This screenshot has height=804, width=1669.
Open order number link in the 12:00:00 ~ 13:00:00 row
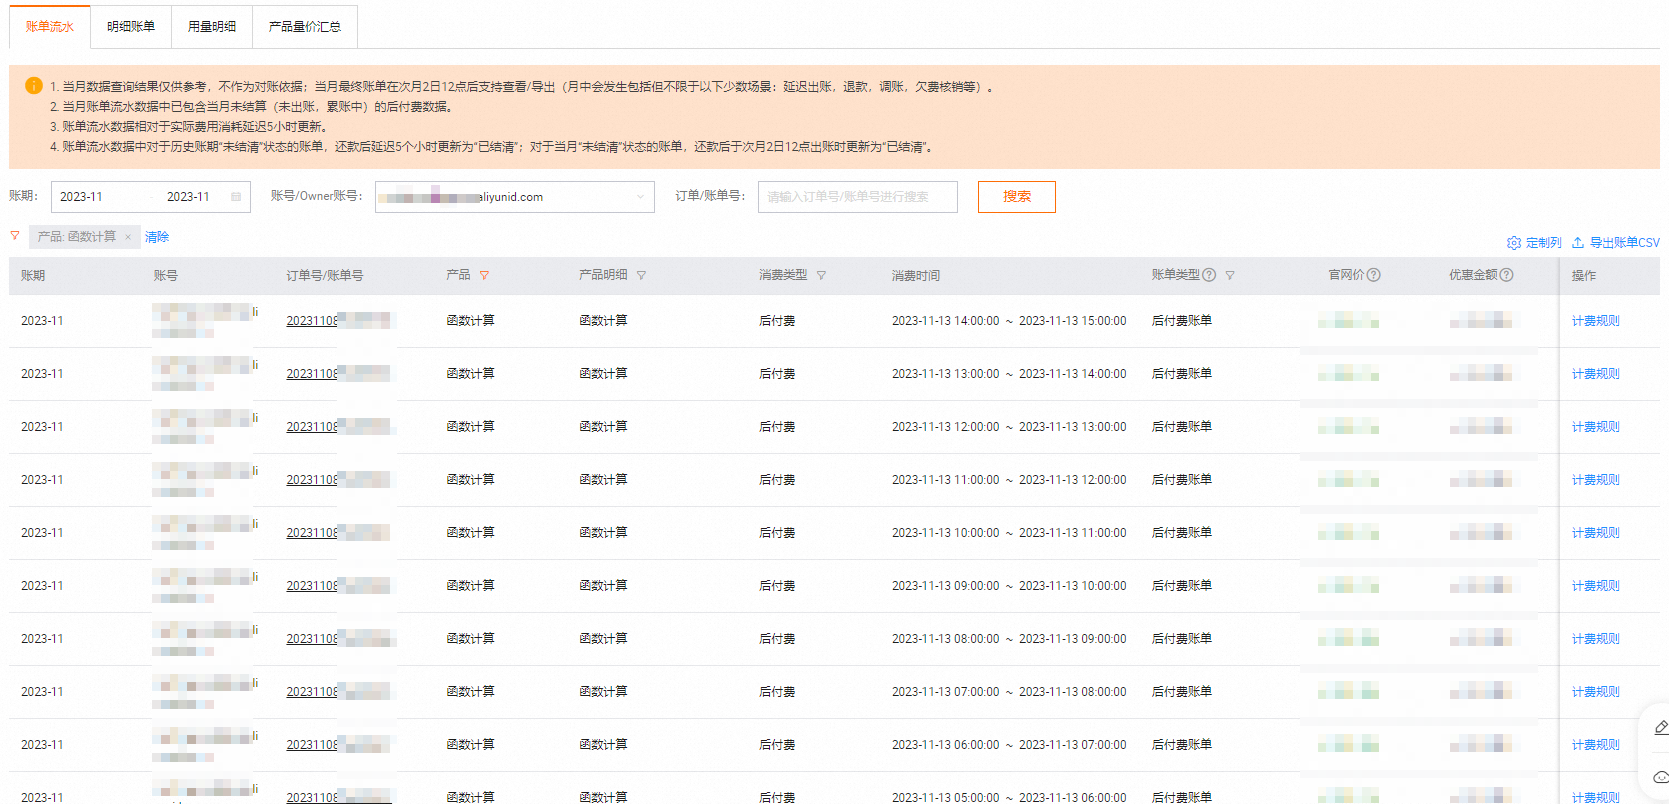[x=338, y=427]
